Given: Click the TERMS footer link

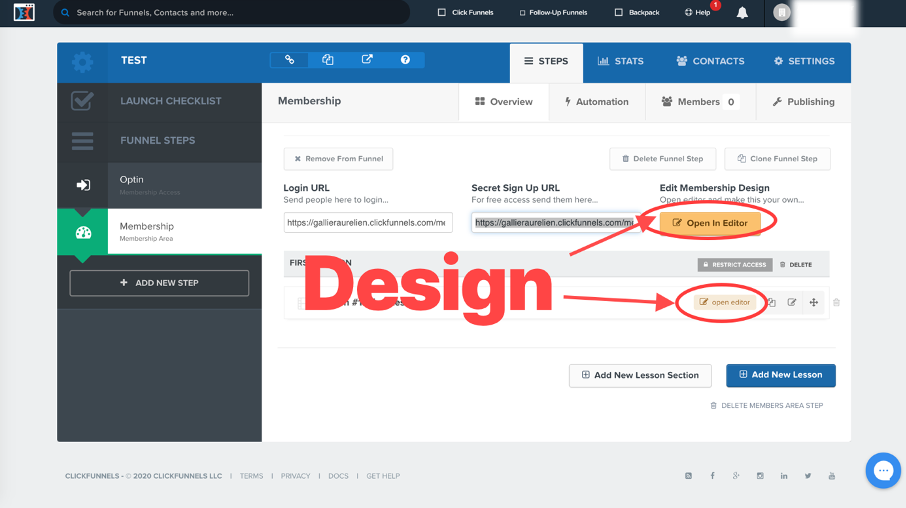Looking at the screenshot, I should tap(251, 476).
